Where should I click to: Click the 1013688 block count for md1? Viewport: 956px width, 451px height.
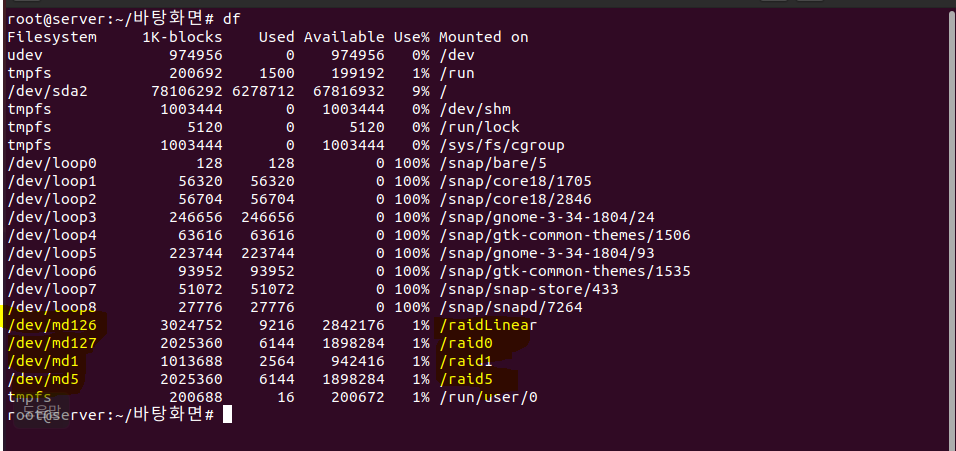191,361
